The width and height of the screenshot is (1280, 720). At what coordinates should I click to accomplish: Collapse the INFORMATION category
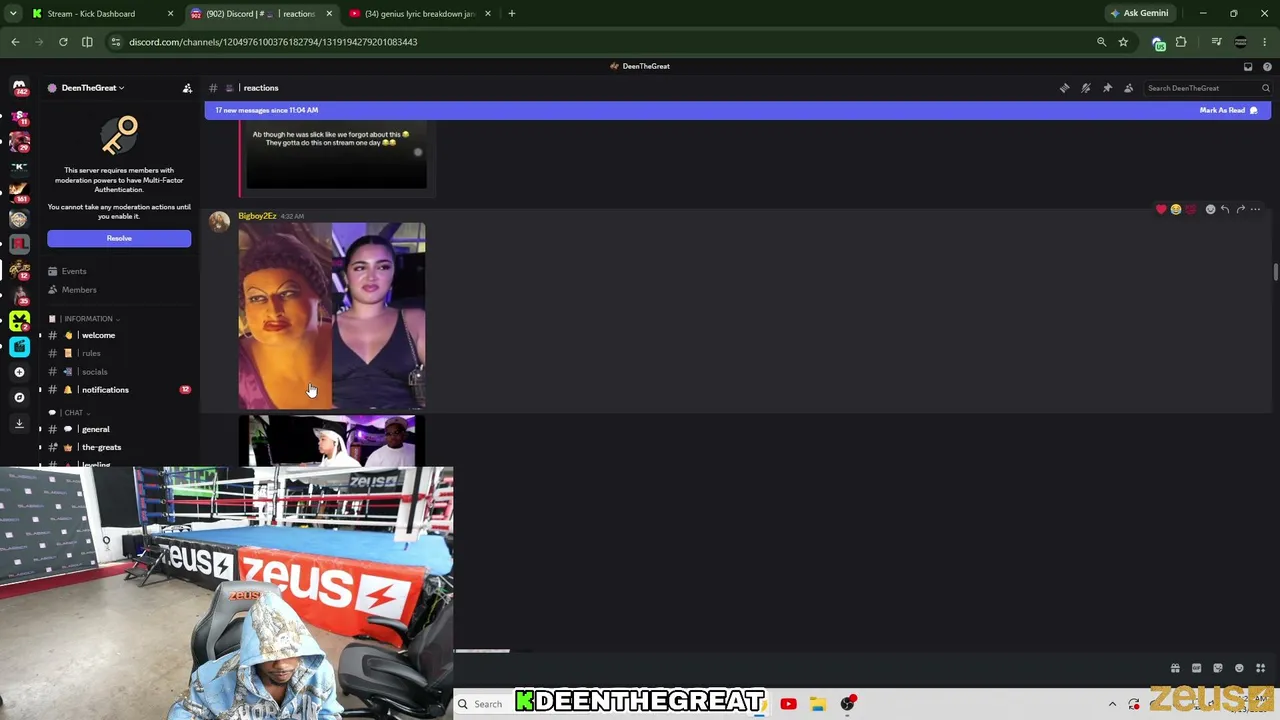90,319
